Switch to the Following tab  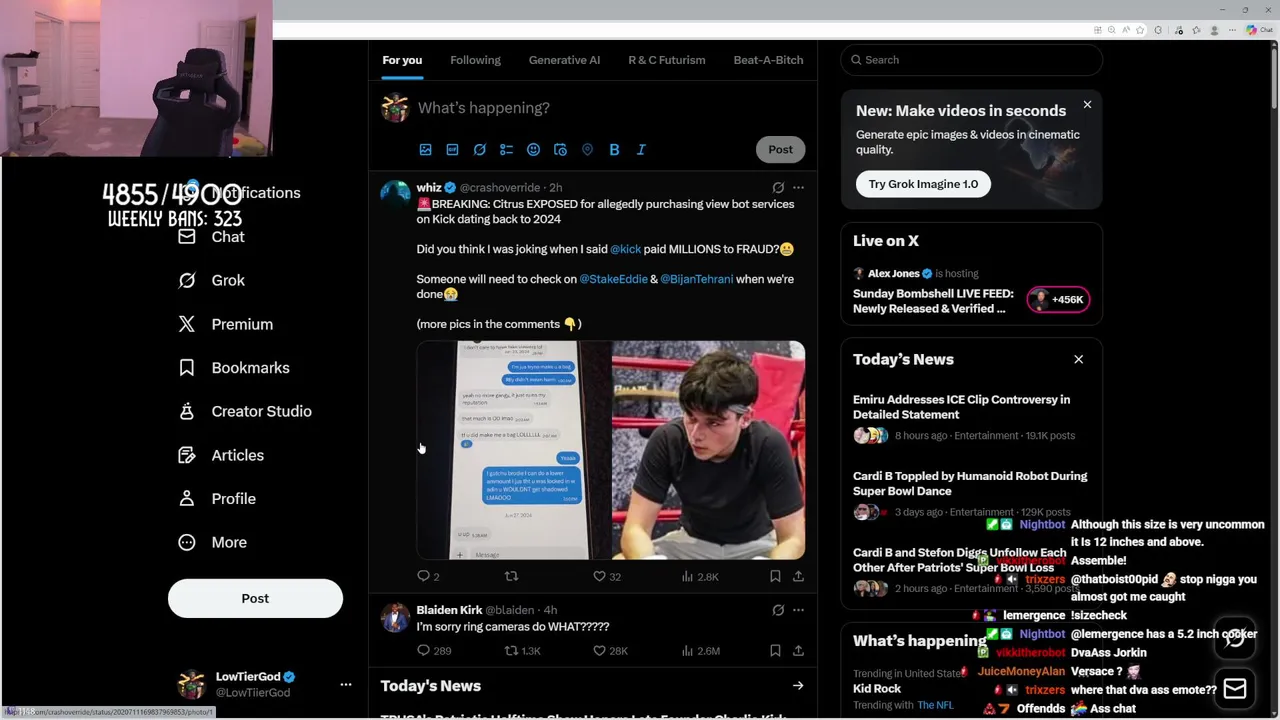click(475, 60)
